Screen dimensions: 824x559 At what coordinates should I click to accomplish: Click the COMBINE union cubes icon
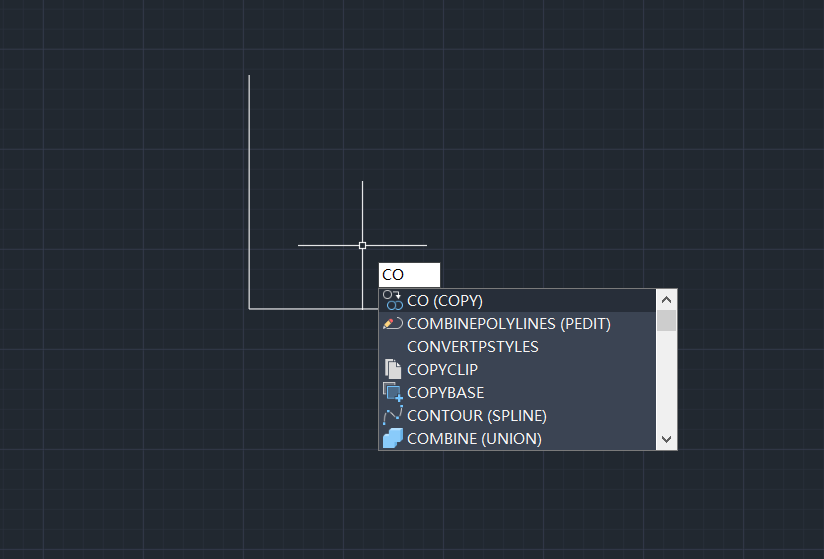click(x=392, y=438)
